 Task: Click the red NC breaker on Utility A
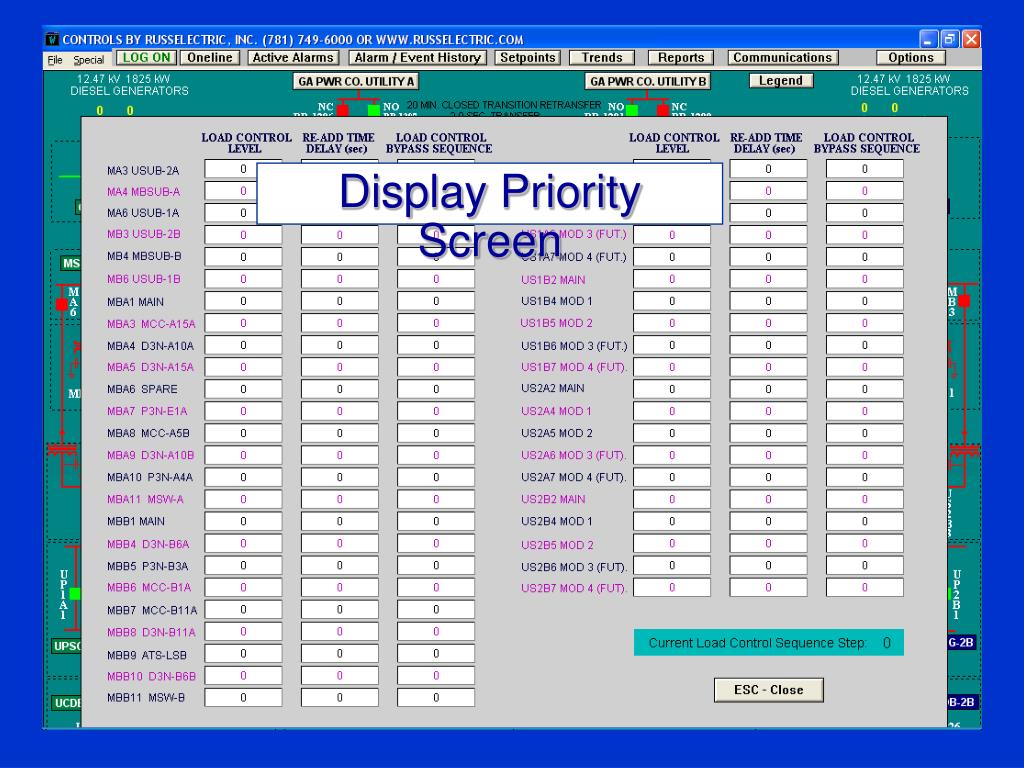tap(342, 110)
